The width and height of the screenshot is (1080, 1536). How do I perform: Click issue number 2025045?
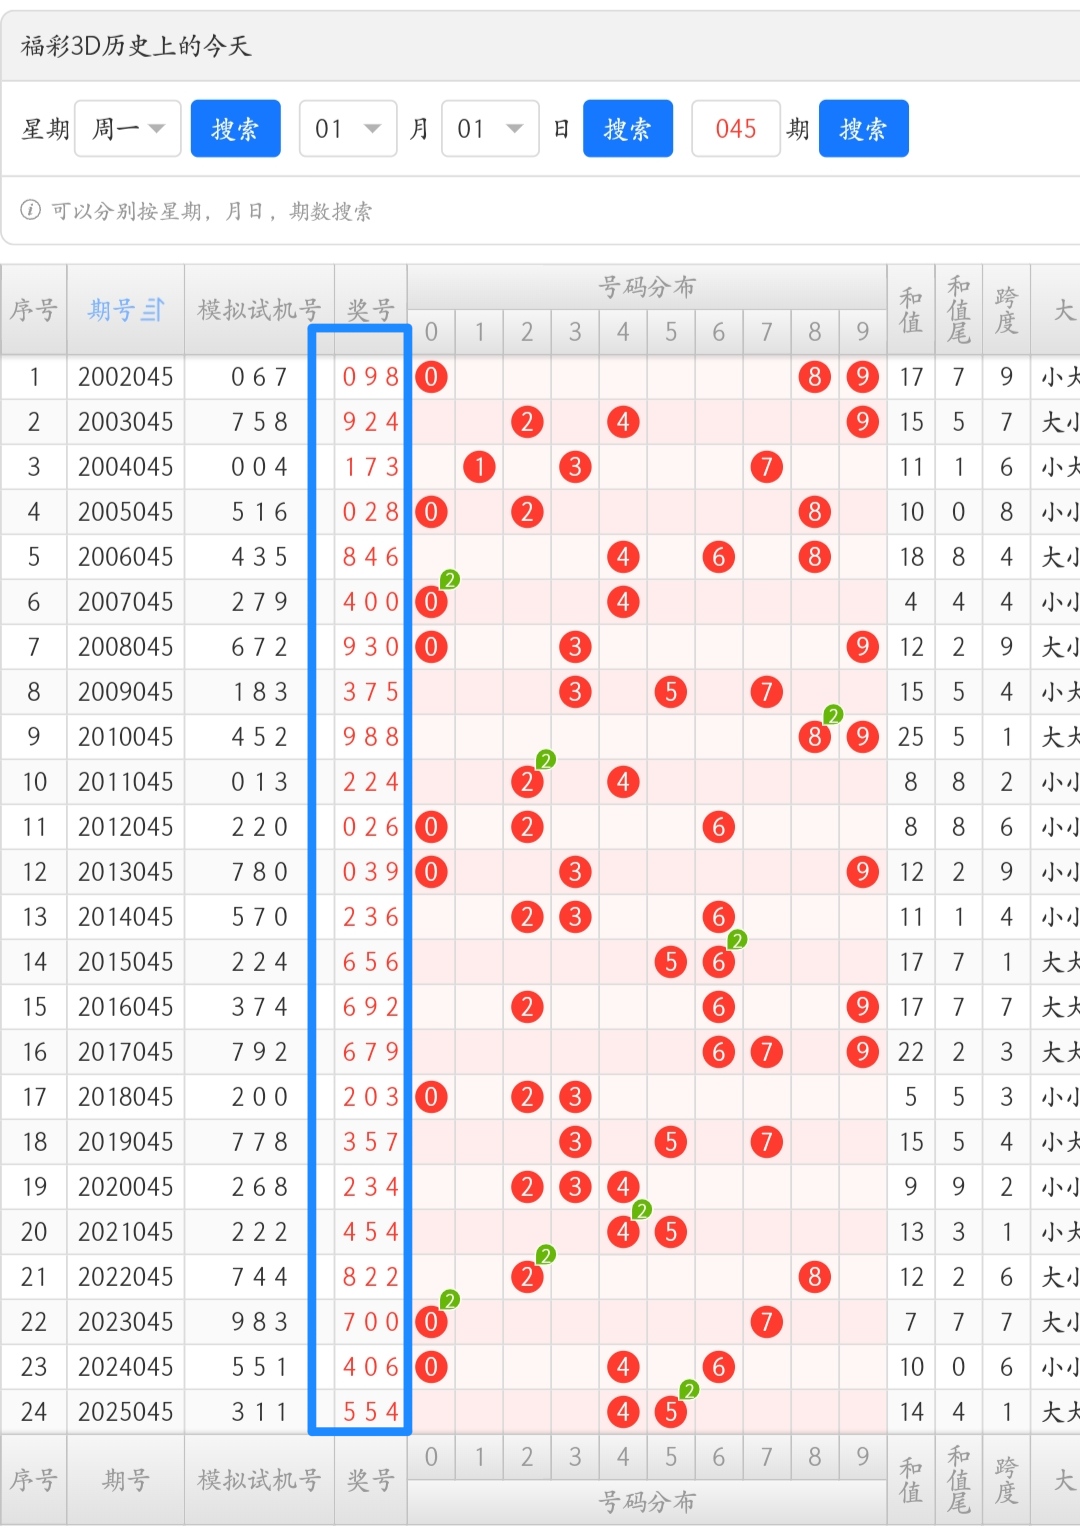[x=126, y=1412]
